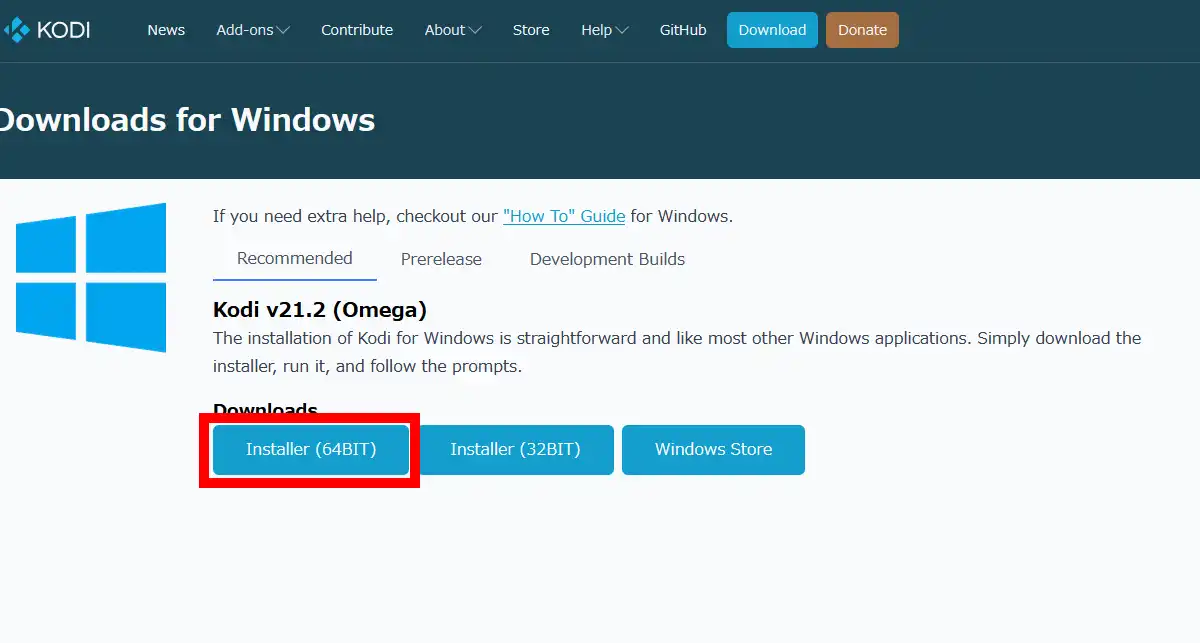Expand the About dropdown menu
1200x643 pixels.
453,30
